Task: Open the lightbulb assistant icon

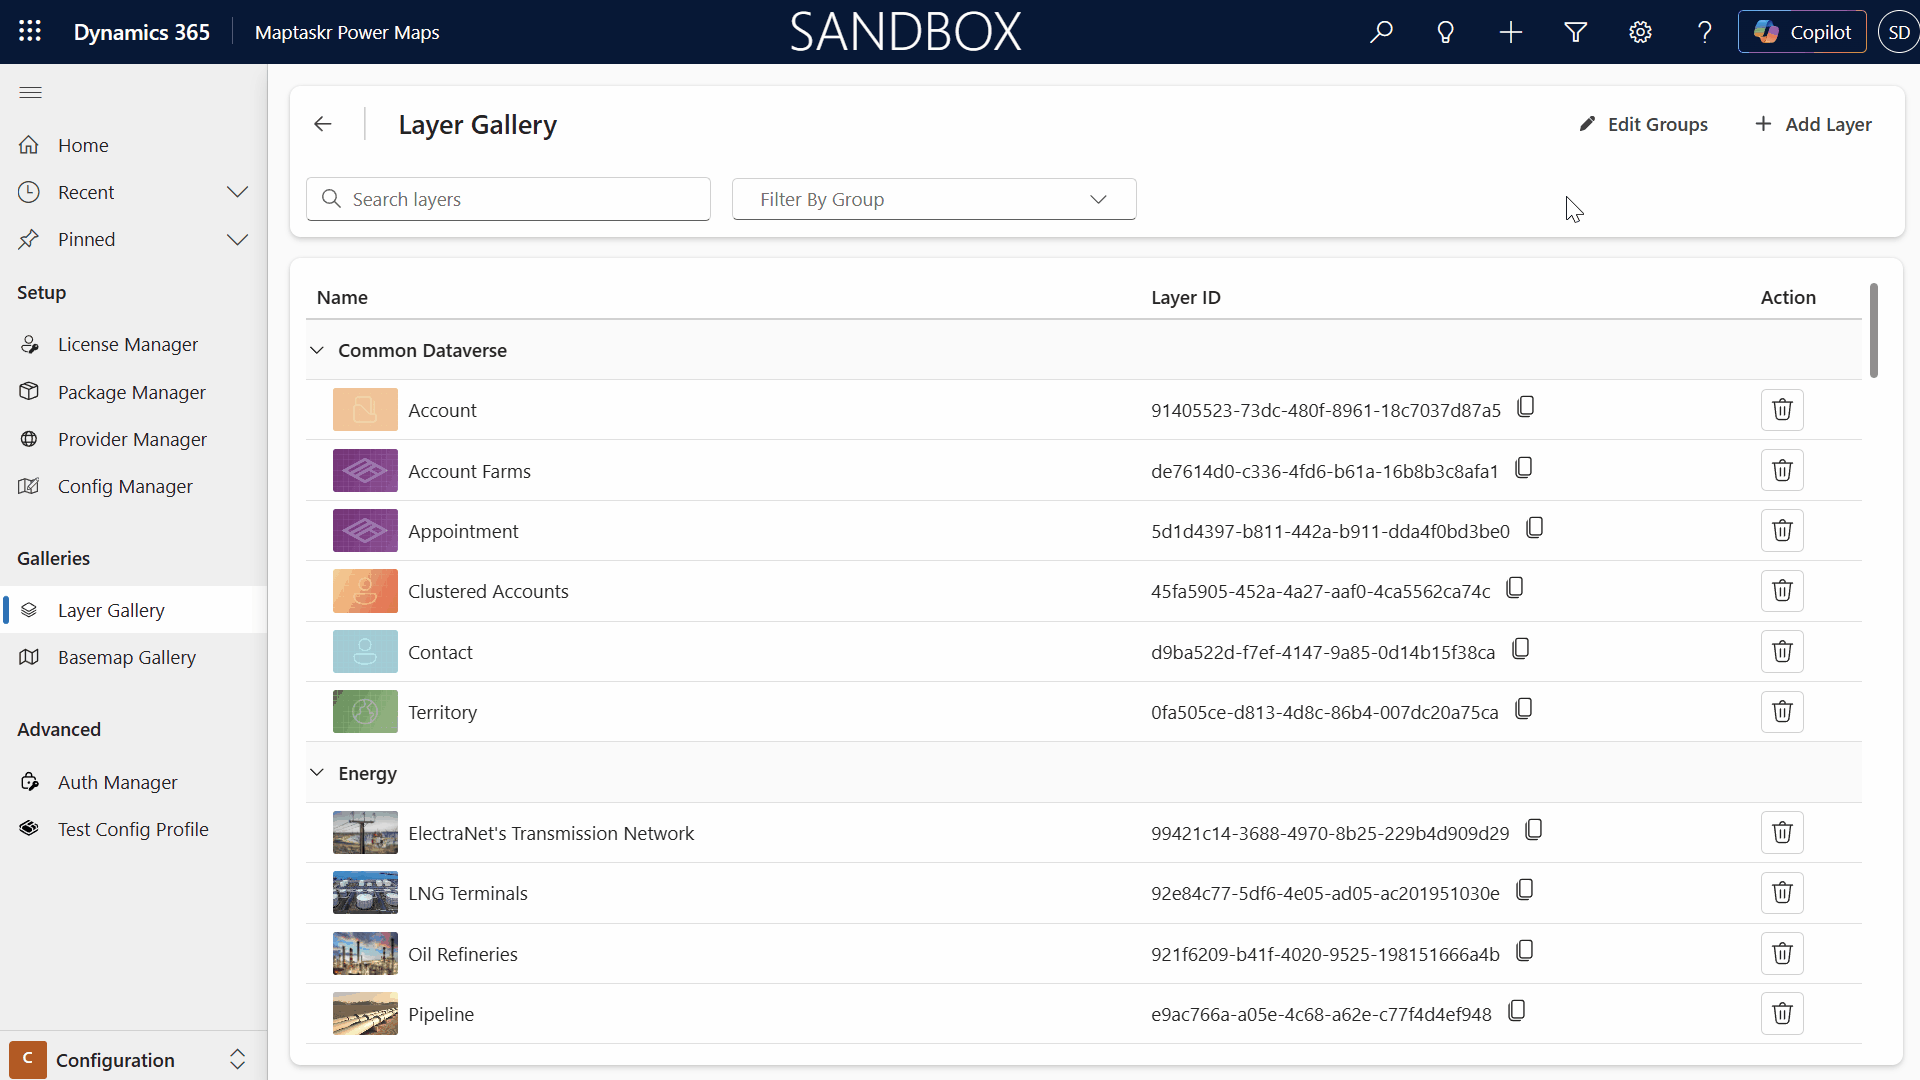Action: 1446,32
